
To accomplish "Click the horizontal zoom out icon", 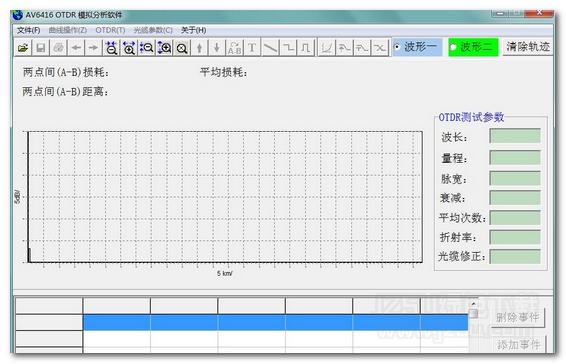I will 111,48.
